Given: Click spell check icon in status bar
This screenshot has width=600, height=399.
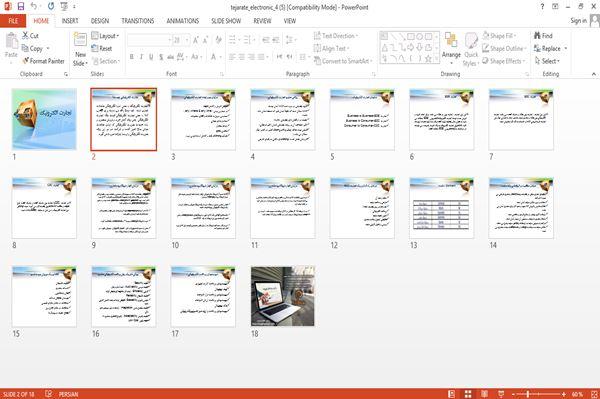Looking at the screenshot, I should [x=49, y=394].
